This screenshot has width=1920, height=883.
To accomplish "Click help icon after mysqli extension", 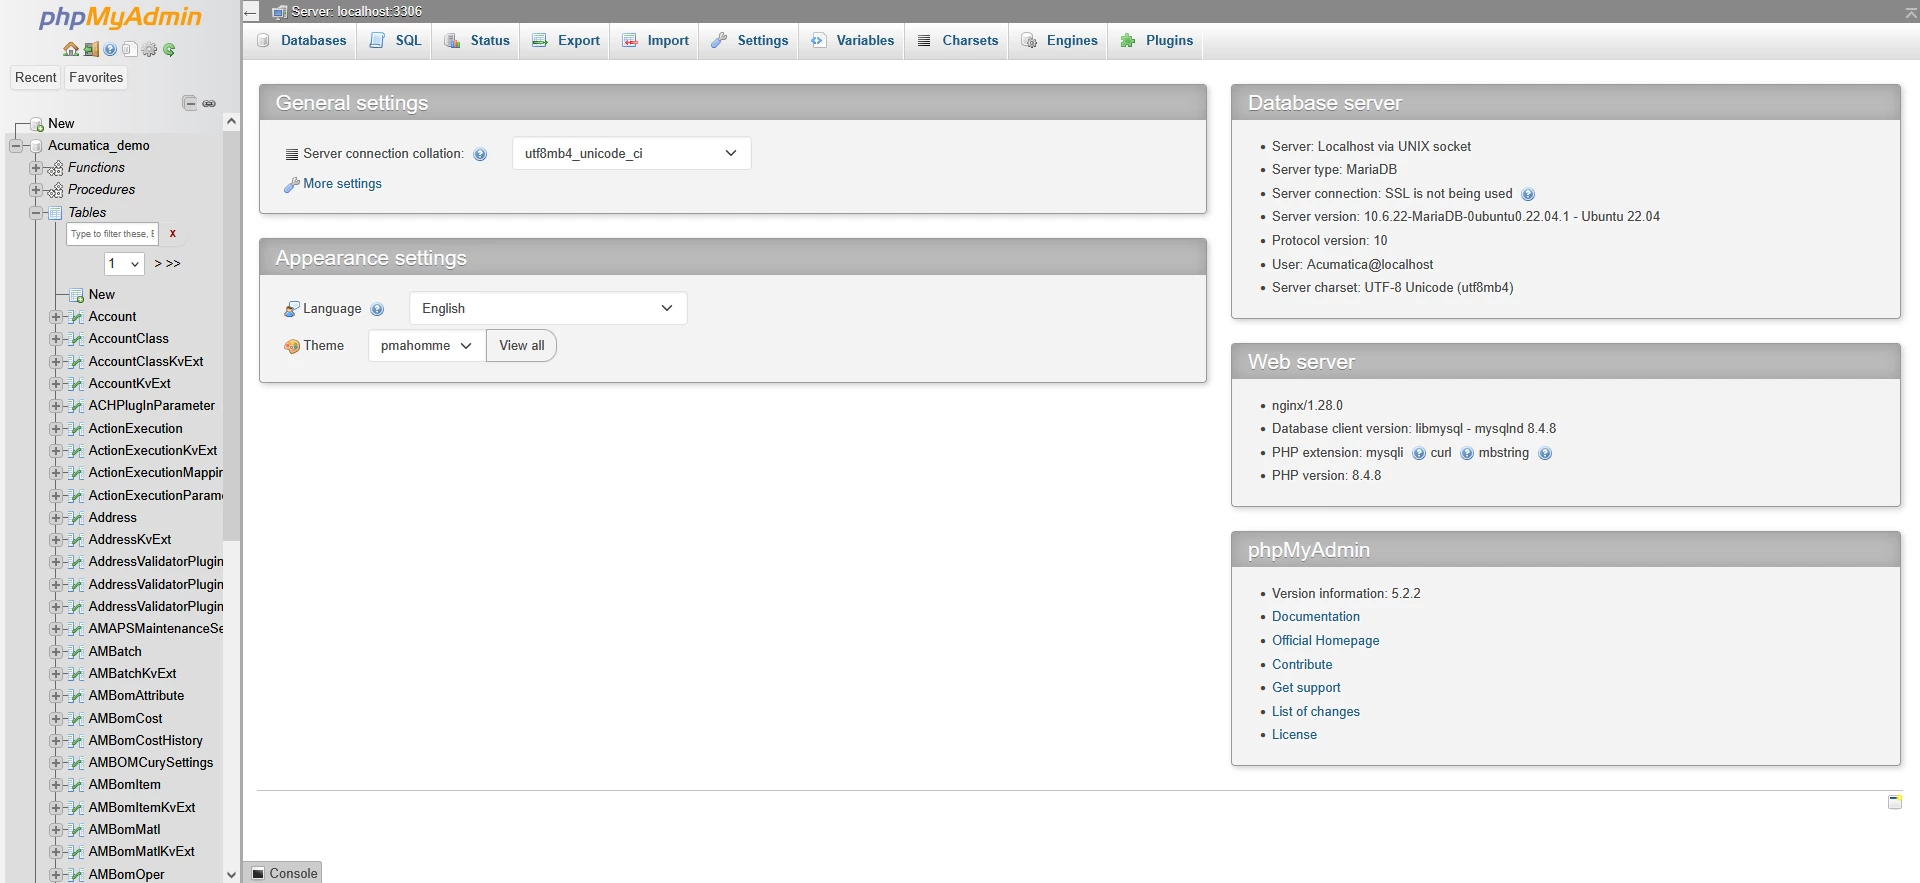I will point(1419,453).
